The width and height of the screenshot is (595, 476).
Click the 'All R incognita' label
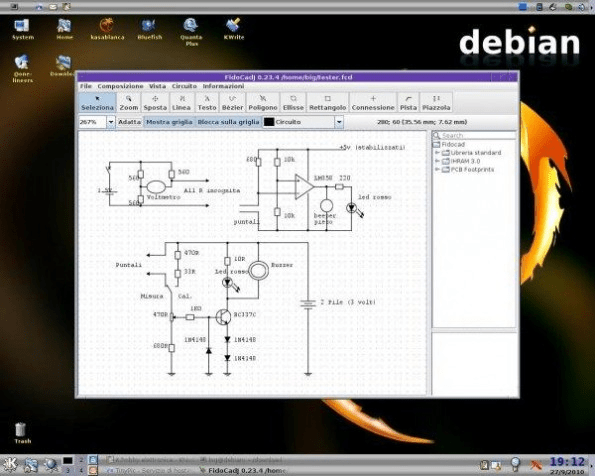pyautogui.click(x=212, y=190)
